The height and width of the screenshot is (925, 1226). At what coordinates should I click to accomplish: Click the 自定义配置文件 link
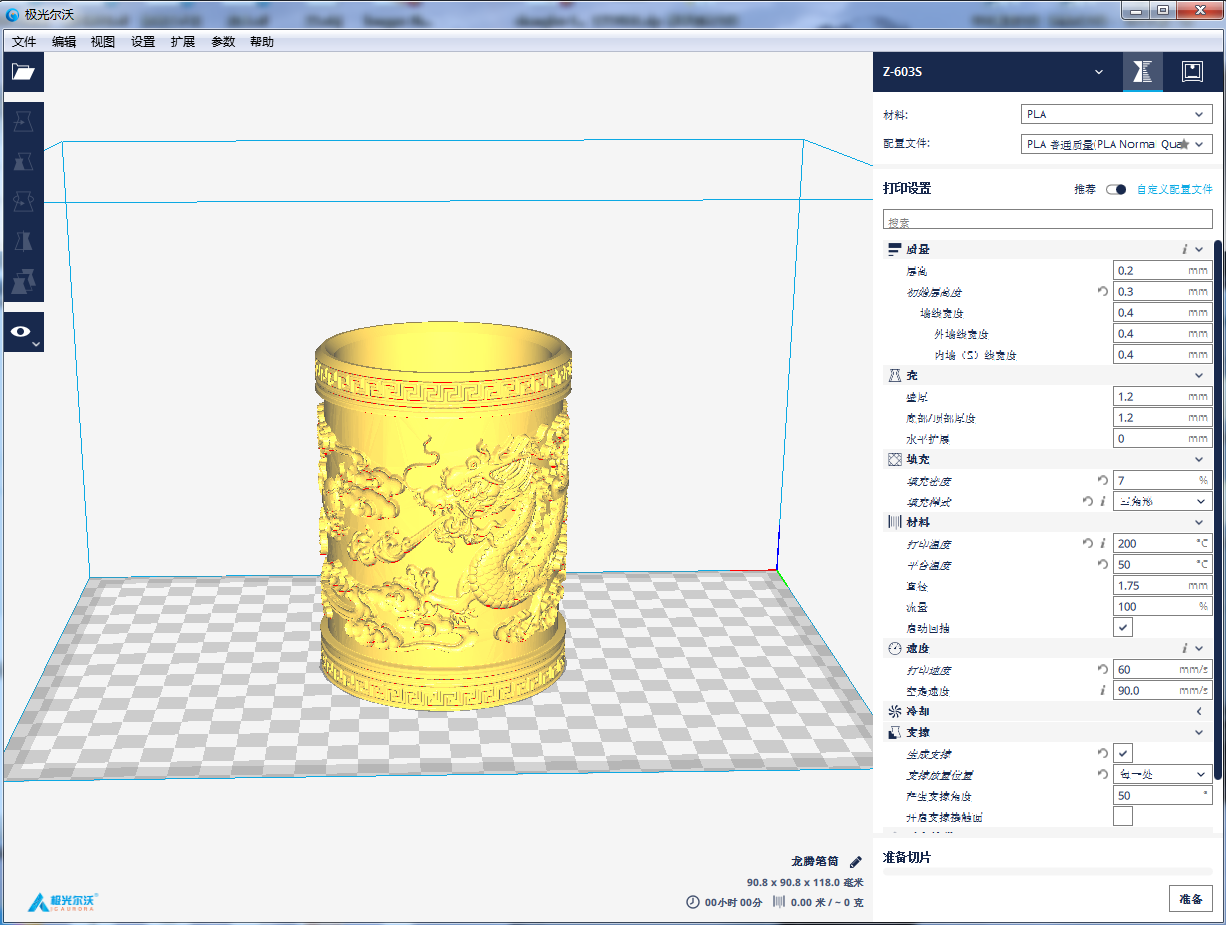pos(1174,189)
